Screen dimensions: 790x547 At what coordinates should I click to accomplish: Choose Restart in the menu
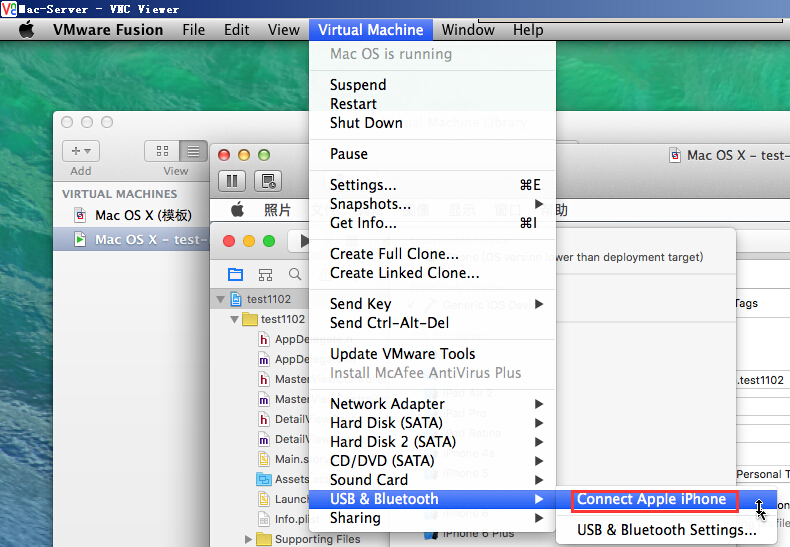(432, 104)
